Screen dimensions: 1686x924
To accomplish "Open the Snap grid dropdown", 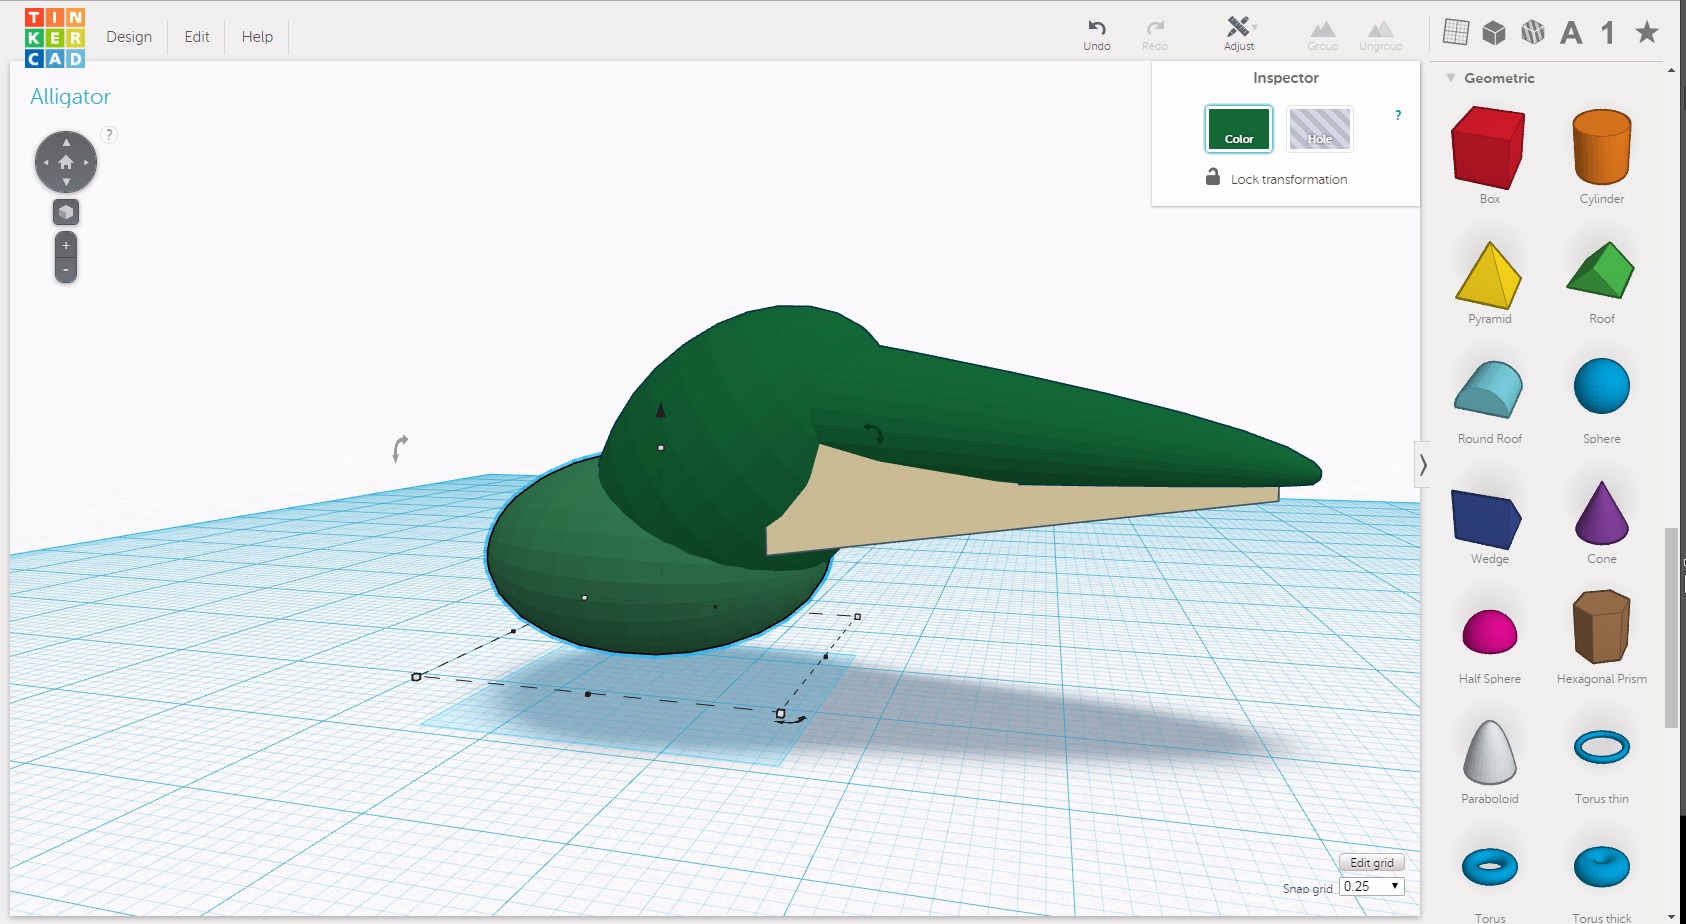I will coord(1371,886).
